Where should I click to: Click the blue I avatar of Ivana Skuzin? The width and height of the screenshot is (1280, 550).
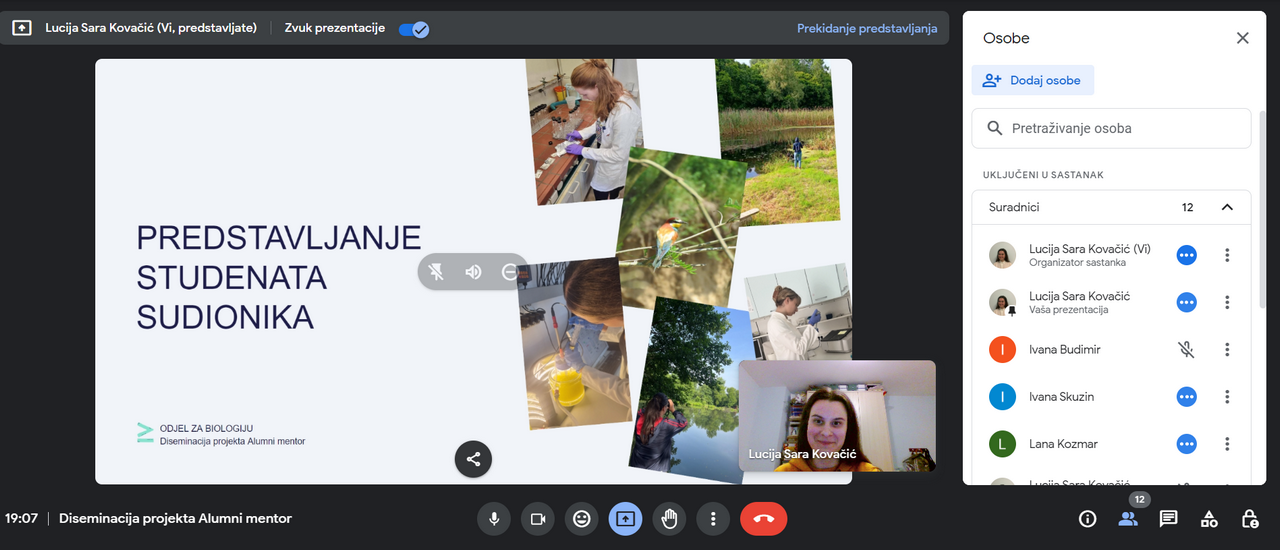coord(1002,397)
